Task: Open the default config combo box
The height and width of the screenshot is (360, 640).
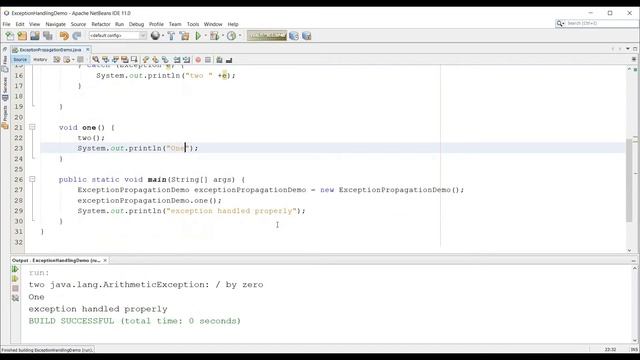Action: 118,36
